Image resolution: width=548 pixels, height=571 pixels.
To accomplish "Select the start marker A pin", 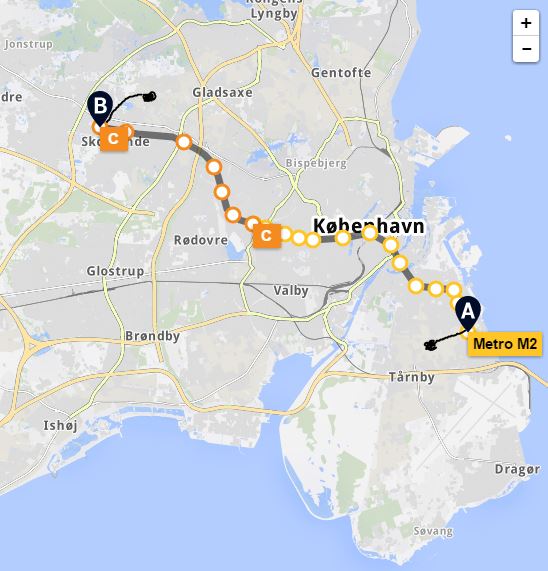I will (x=468, y=314).
